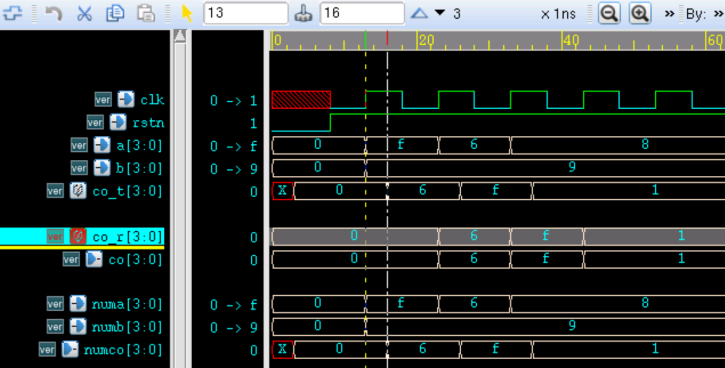Click the value 'f' on a[3:0] waveform
This screenshot has width=725, height=368.
(x=401, y=145)
